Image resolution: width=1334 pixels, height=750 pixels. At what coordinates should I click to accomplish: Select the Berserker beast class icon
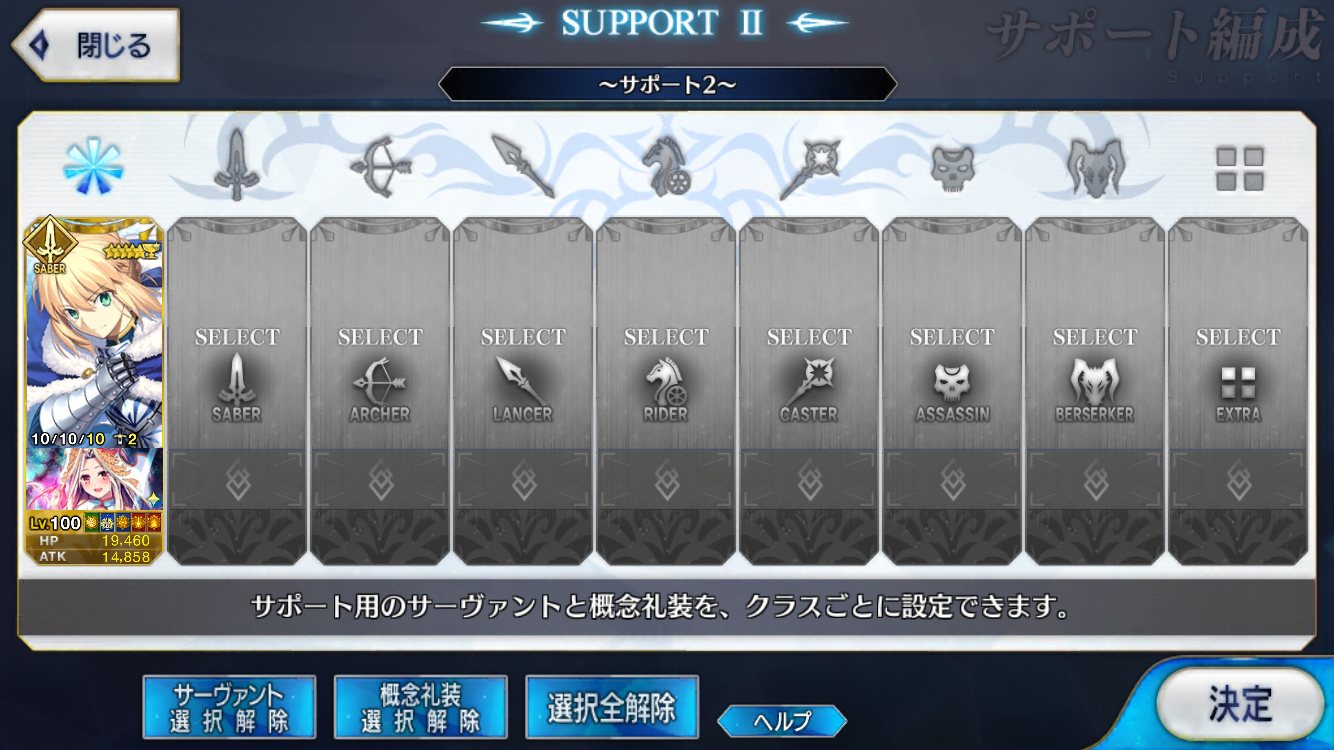pos(1095,167)
